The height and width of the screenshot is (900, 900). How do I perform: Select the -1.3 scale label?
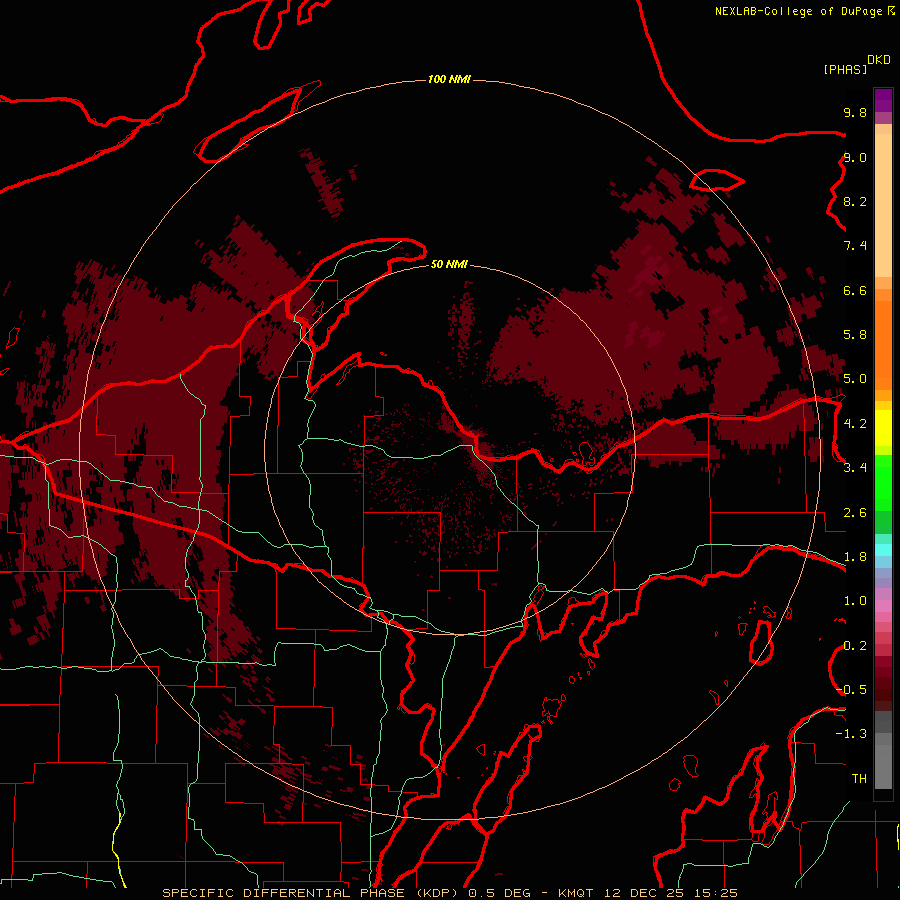851,734
